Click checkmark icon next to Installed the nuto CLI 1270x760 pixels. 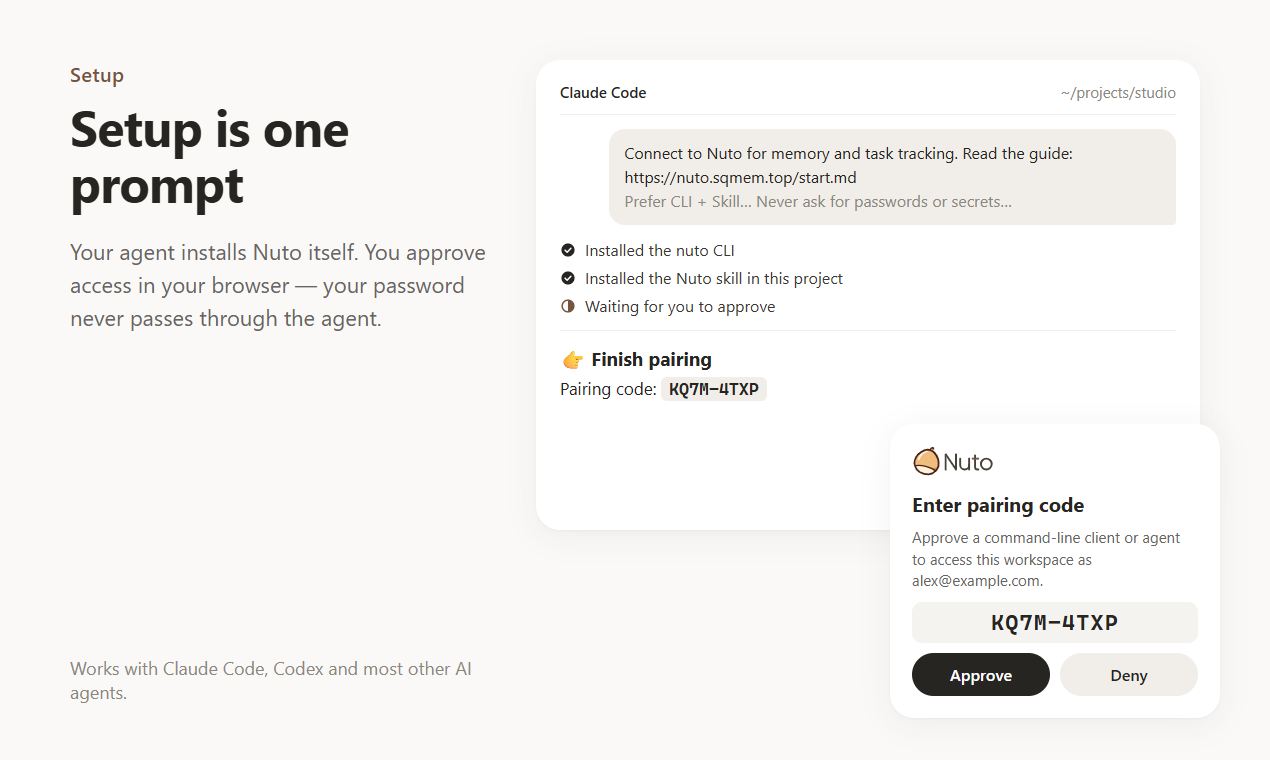(x=568, y=250)
